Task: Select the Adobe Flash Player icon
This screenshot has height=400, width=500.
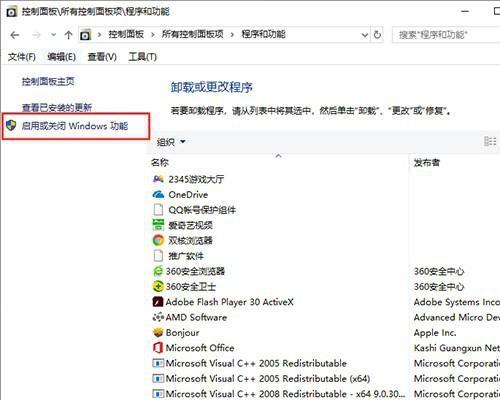Action: click(x=158, y=302)
